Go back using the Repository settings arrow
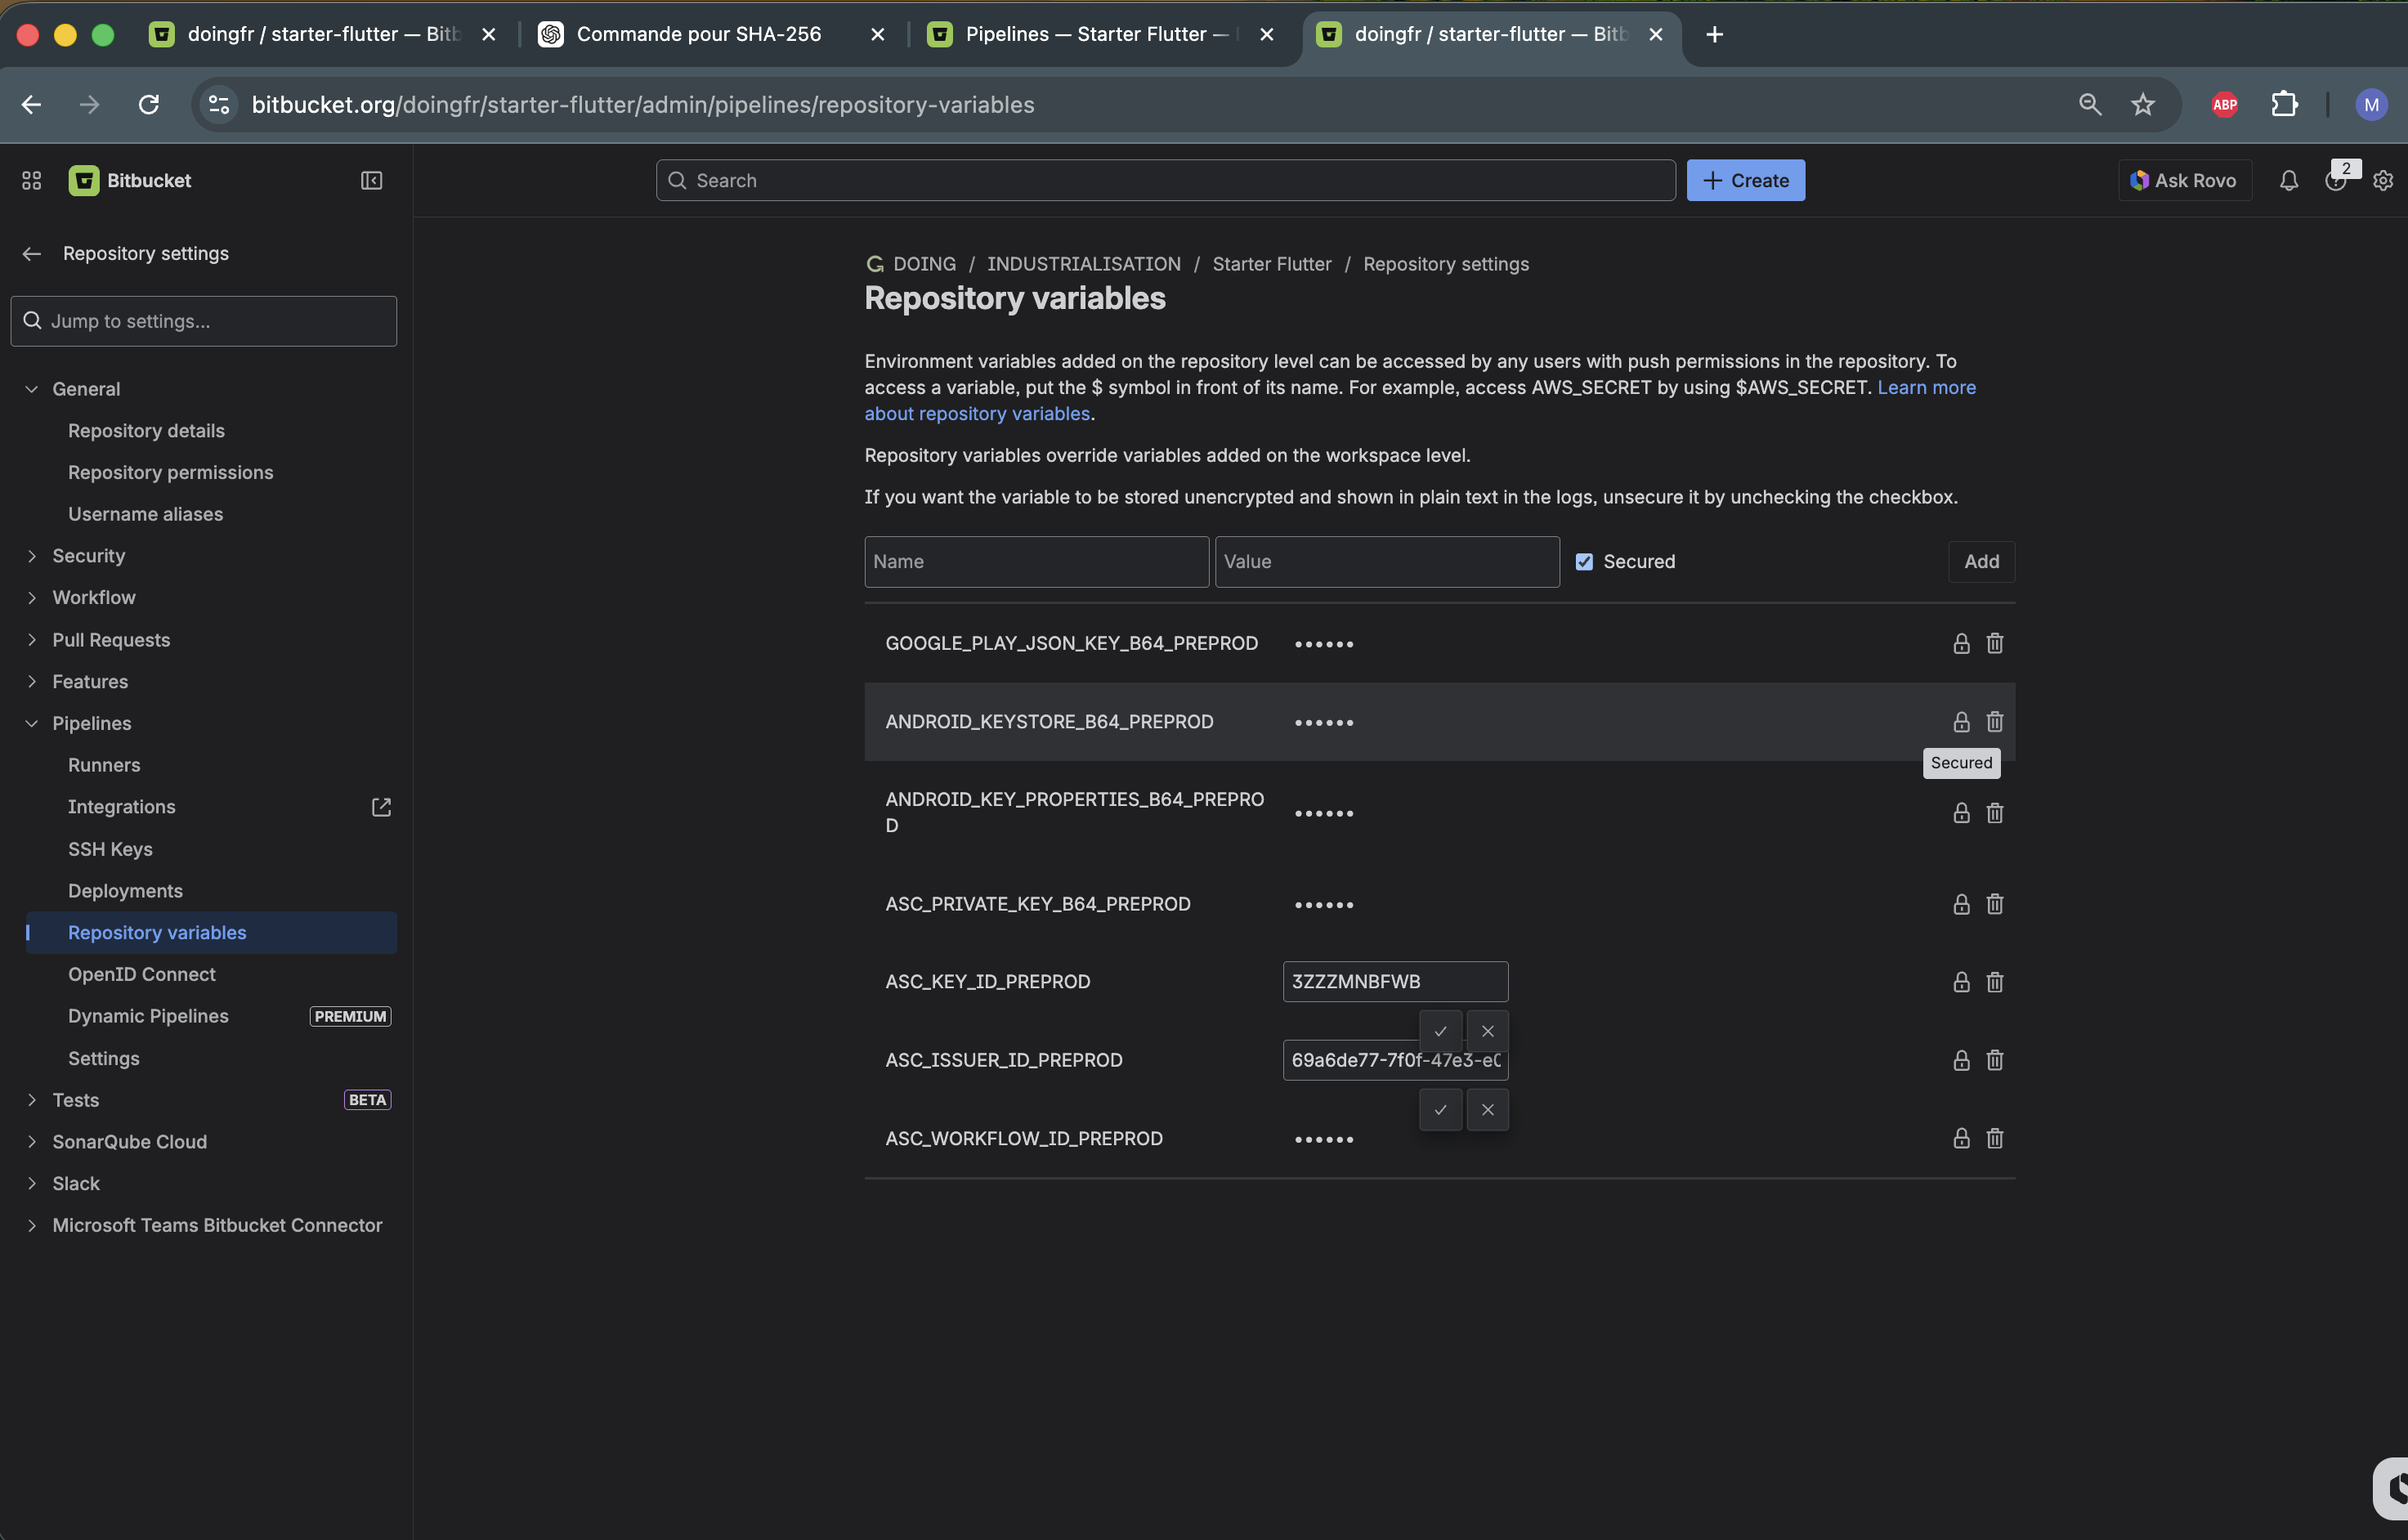 [32, 253]
